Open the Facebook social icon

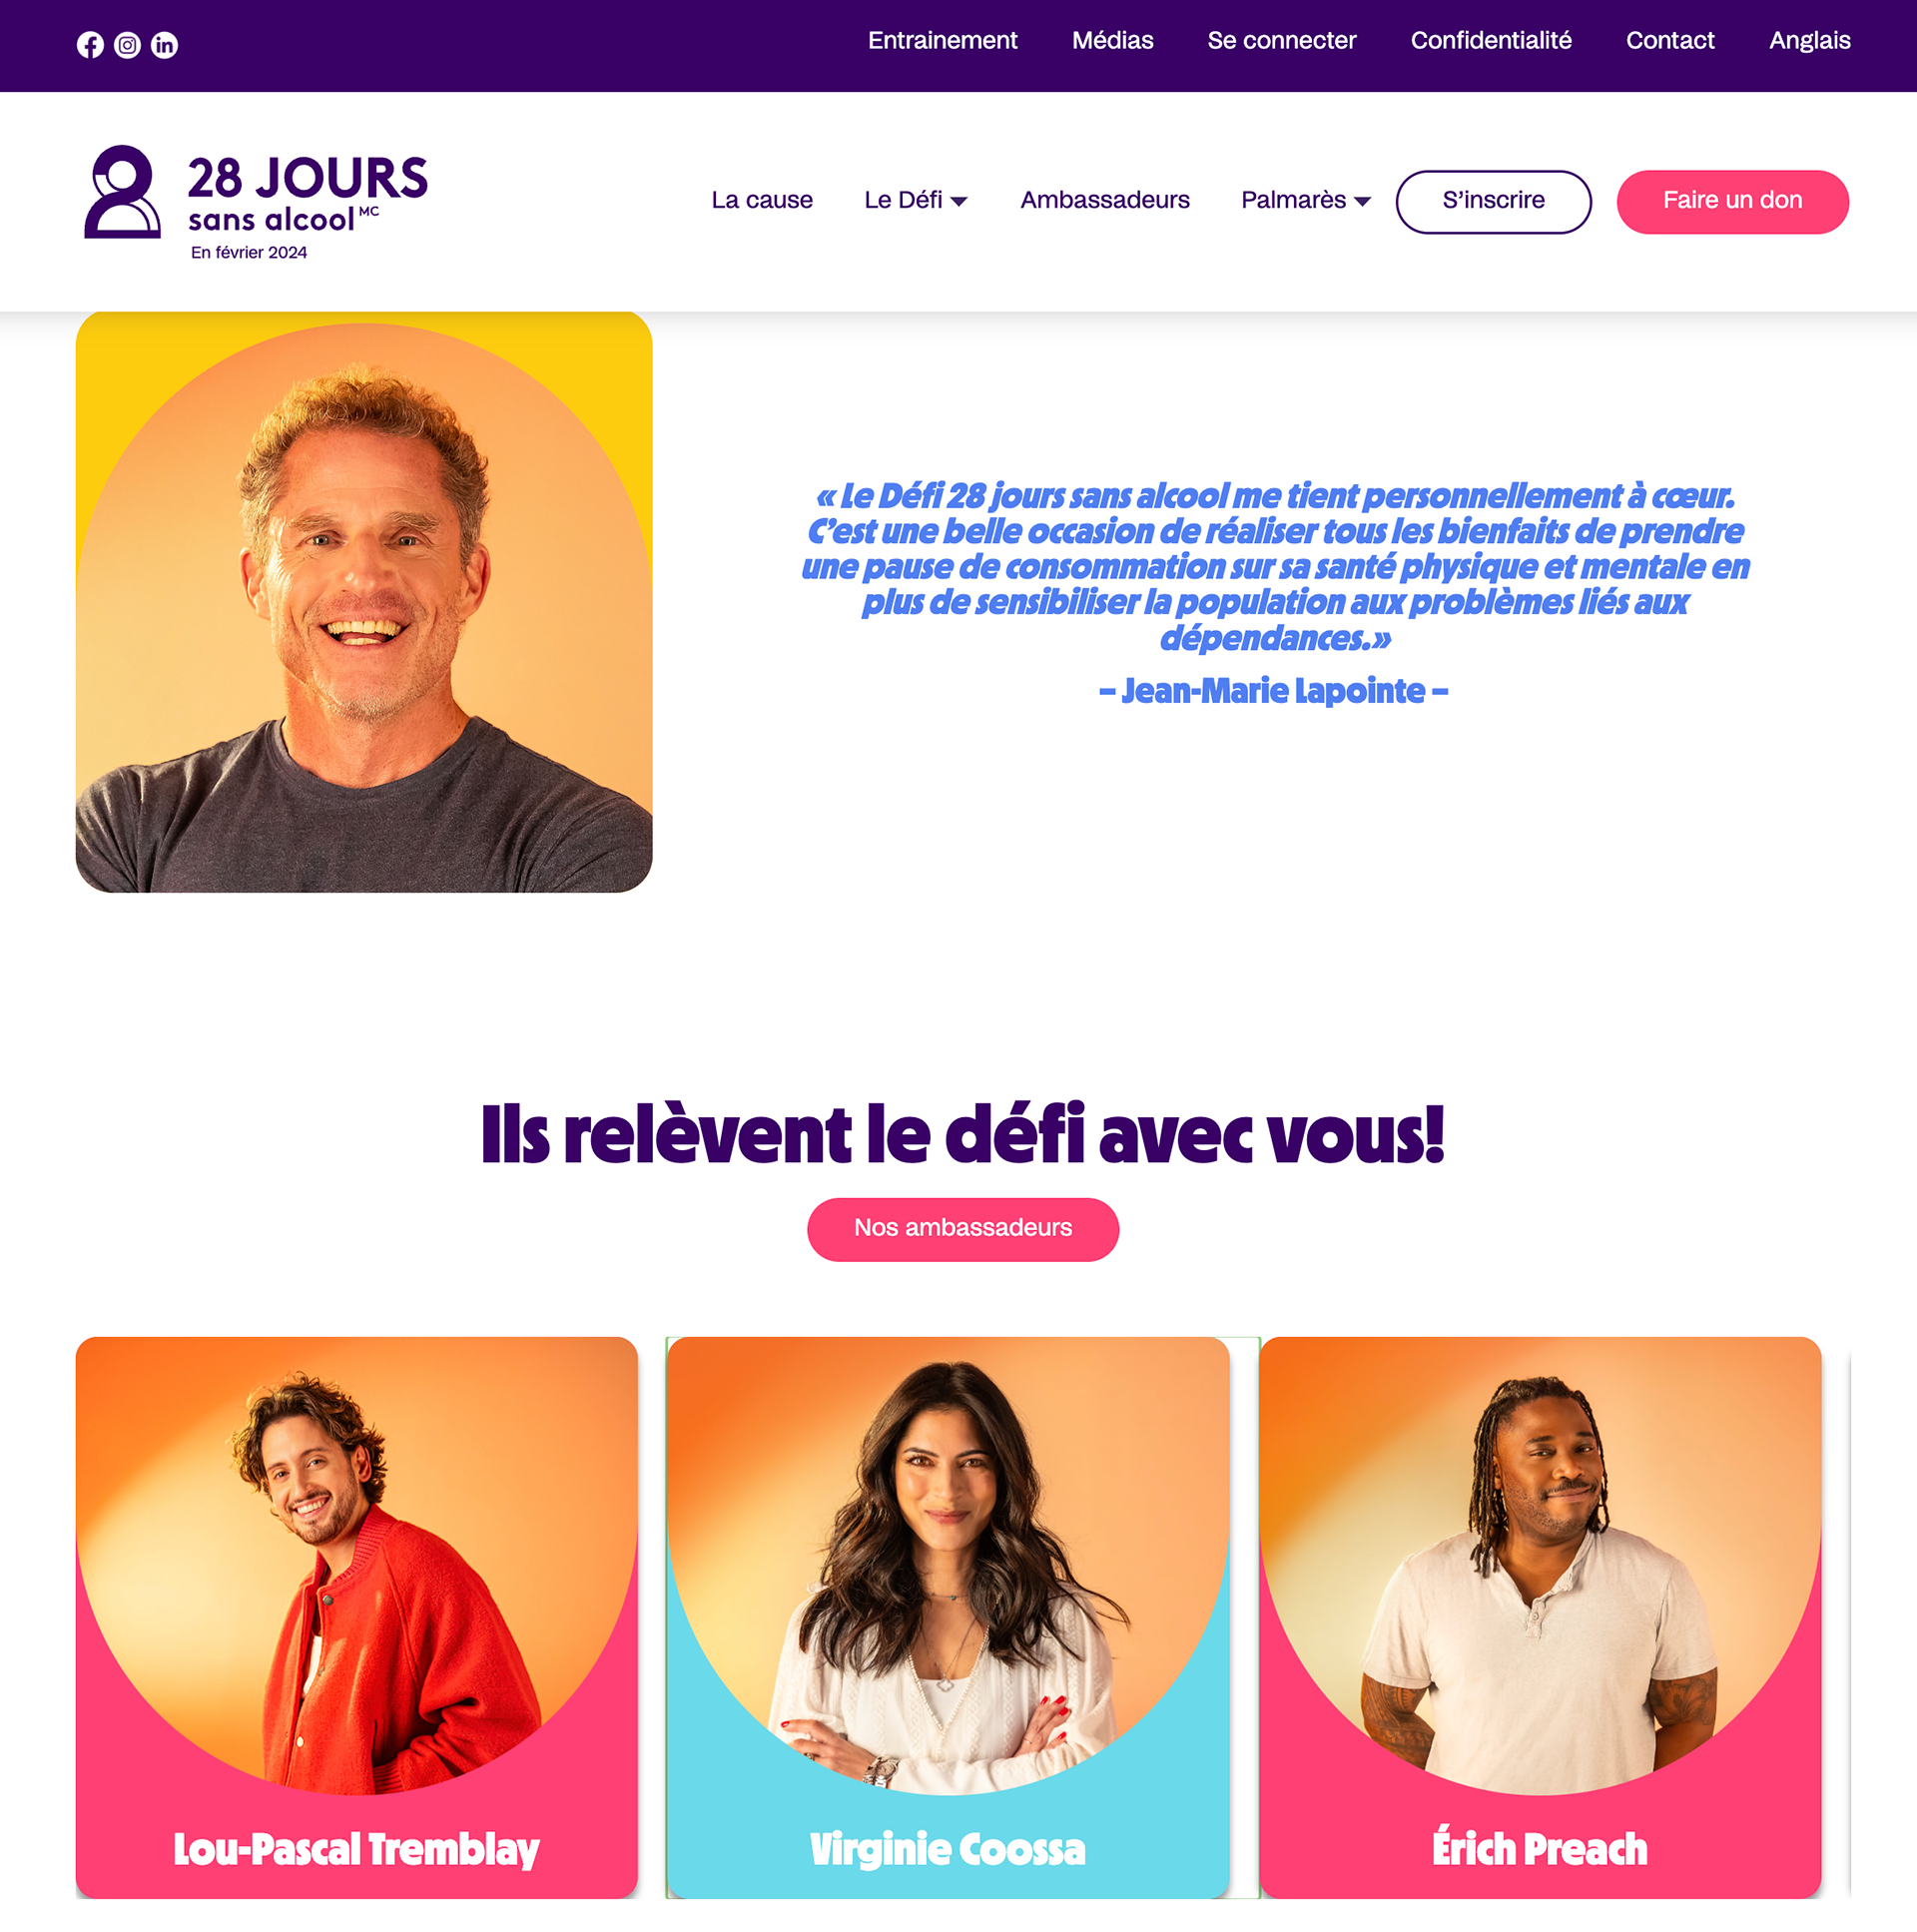(90, 45)
